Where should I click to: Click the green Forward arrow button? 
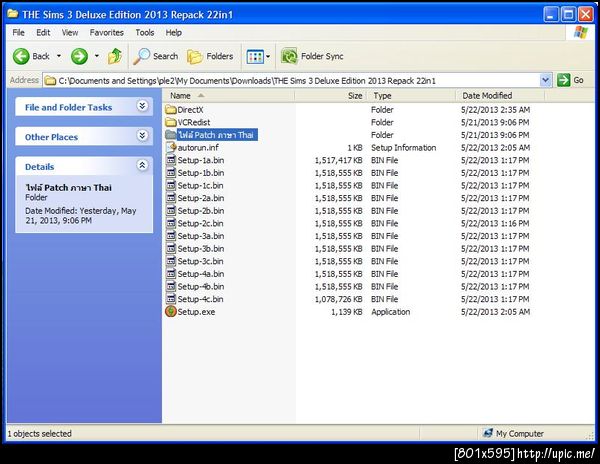point(79,56)
